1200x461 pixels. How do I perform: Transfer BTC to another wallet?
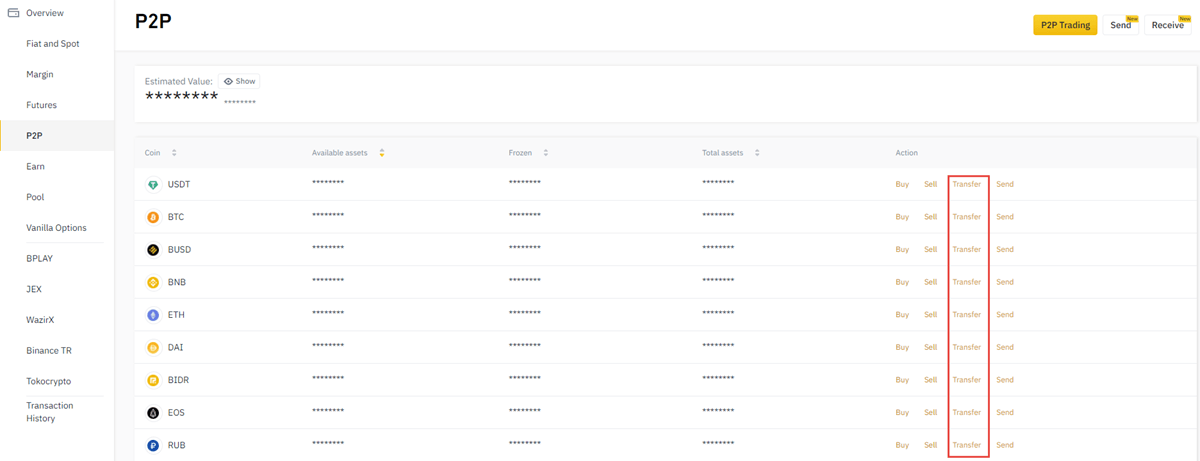(x=967, y=217)
